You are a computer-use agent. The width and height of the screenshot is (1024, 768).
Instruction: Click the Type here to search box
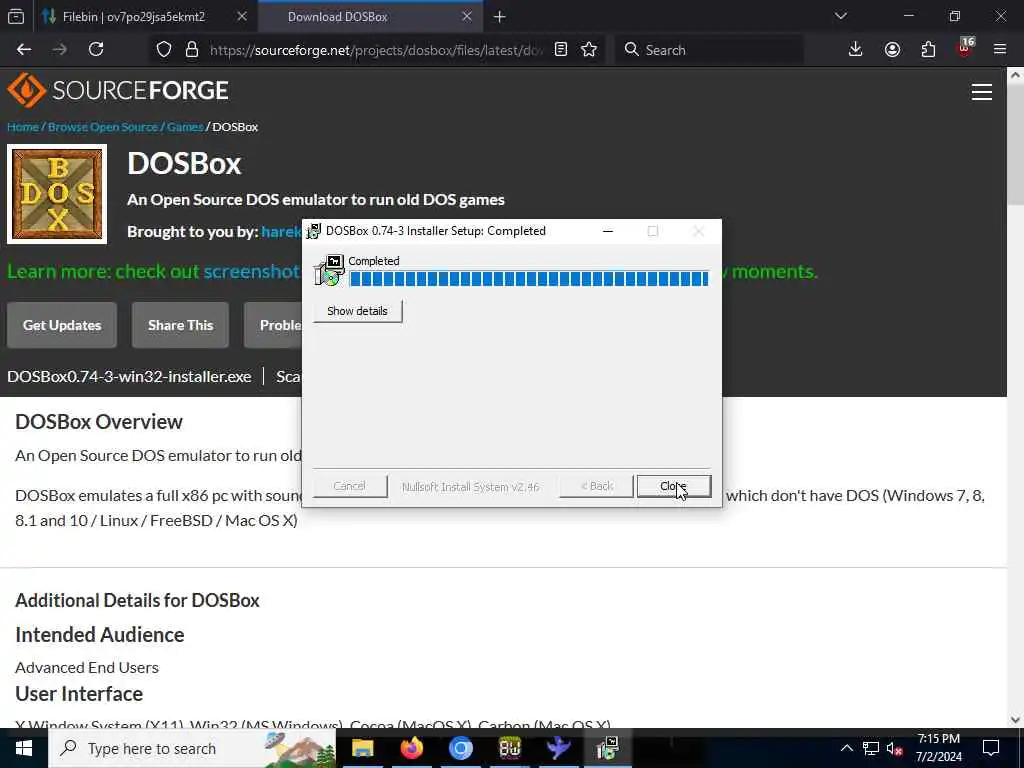point(192,748)
